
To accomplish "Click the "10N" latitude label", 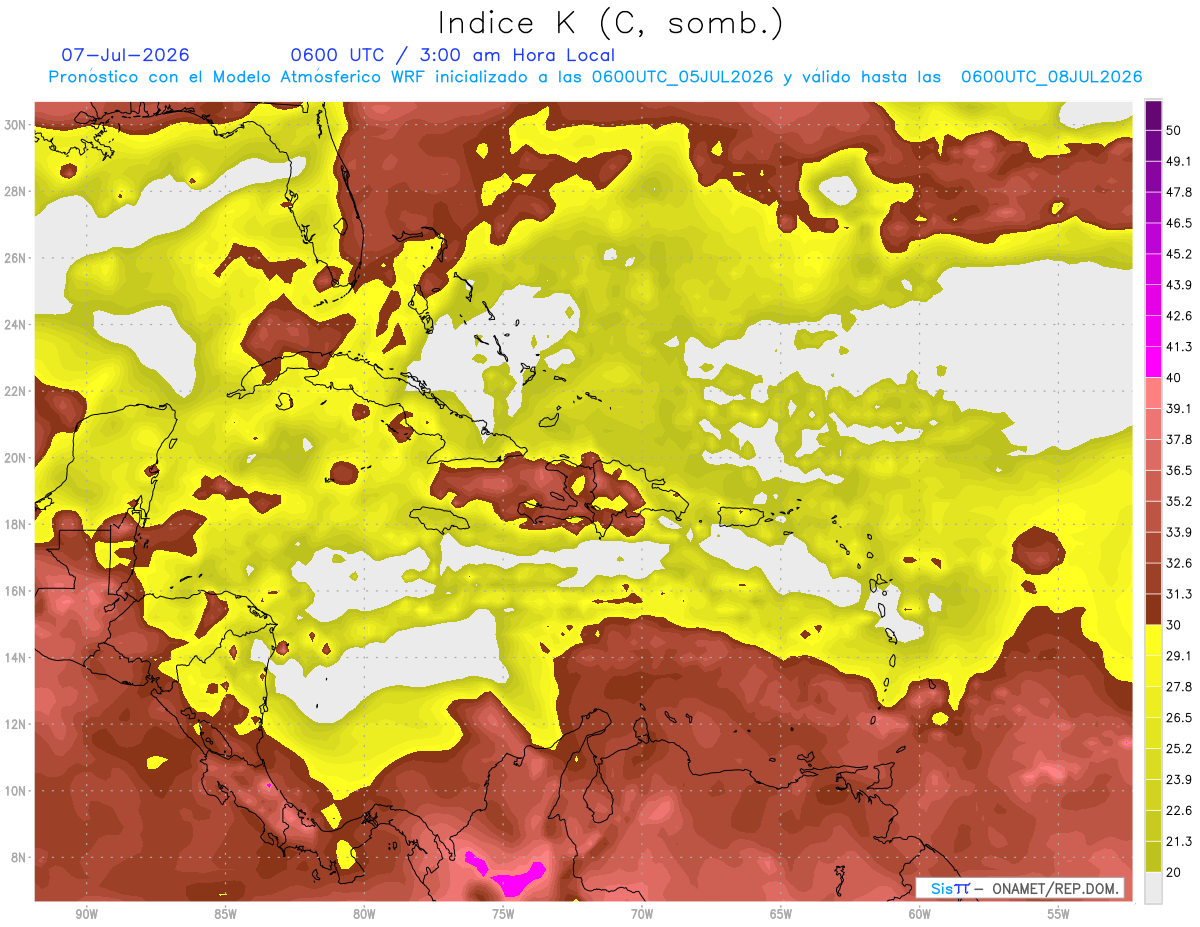I will click(x=15, y=791).
